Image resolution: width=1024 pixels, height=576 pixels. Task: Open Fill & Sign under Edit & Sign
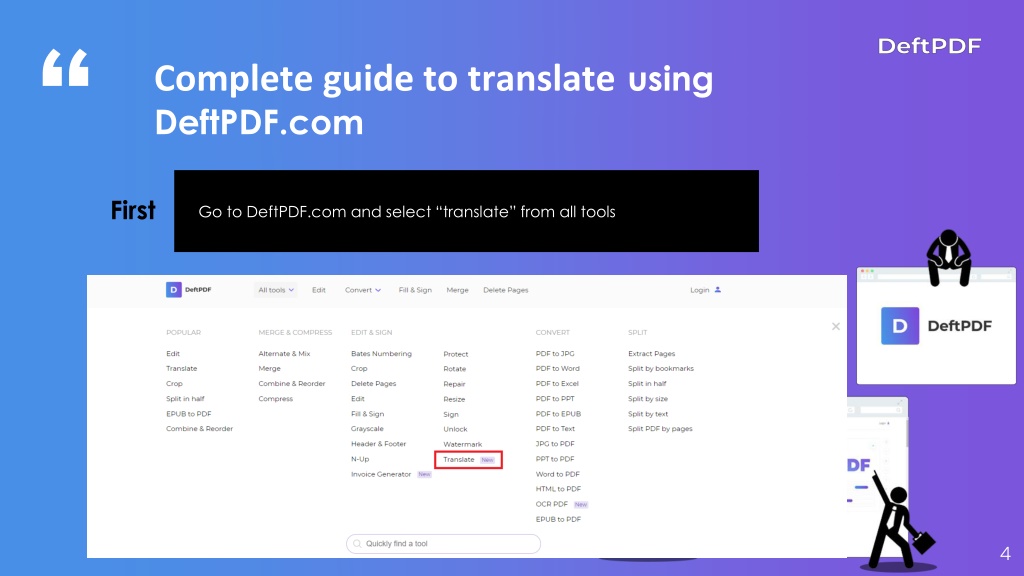coord(368,413)
